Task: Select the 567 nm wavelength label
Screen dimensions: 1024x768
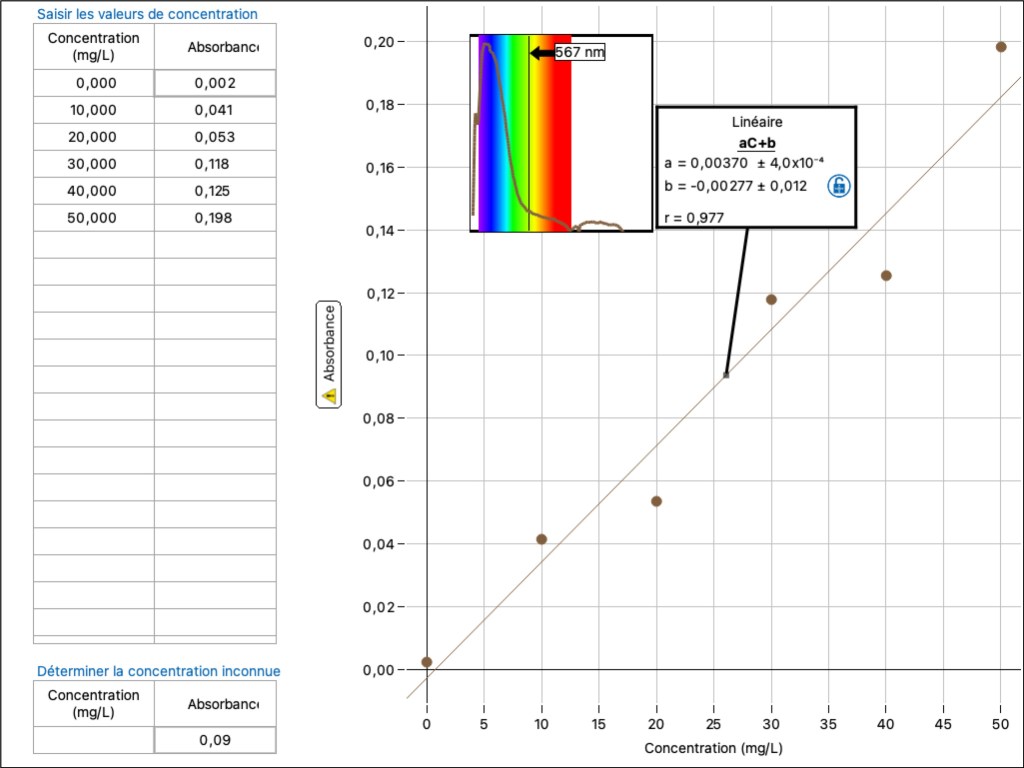Action: 580,52
